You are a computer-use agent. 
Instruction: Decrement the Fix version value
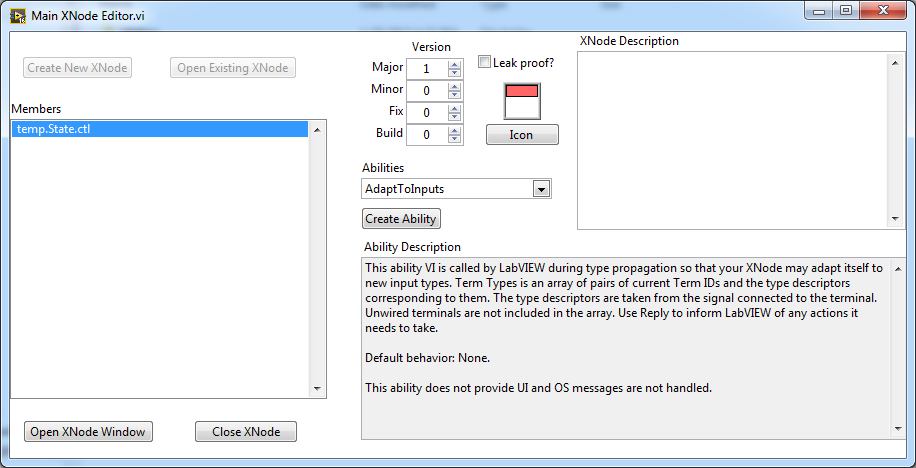(454, 117)
